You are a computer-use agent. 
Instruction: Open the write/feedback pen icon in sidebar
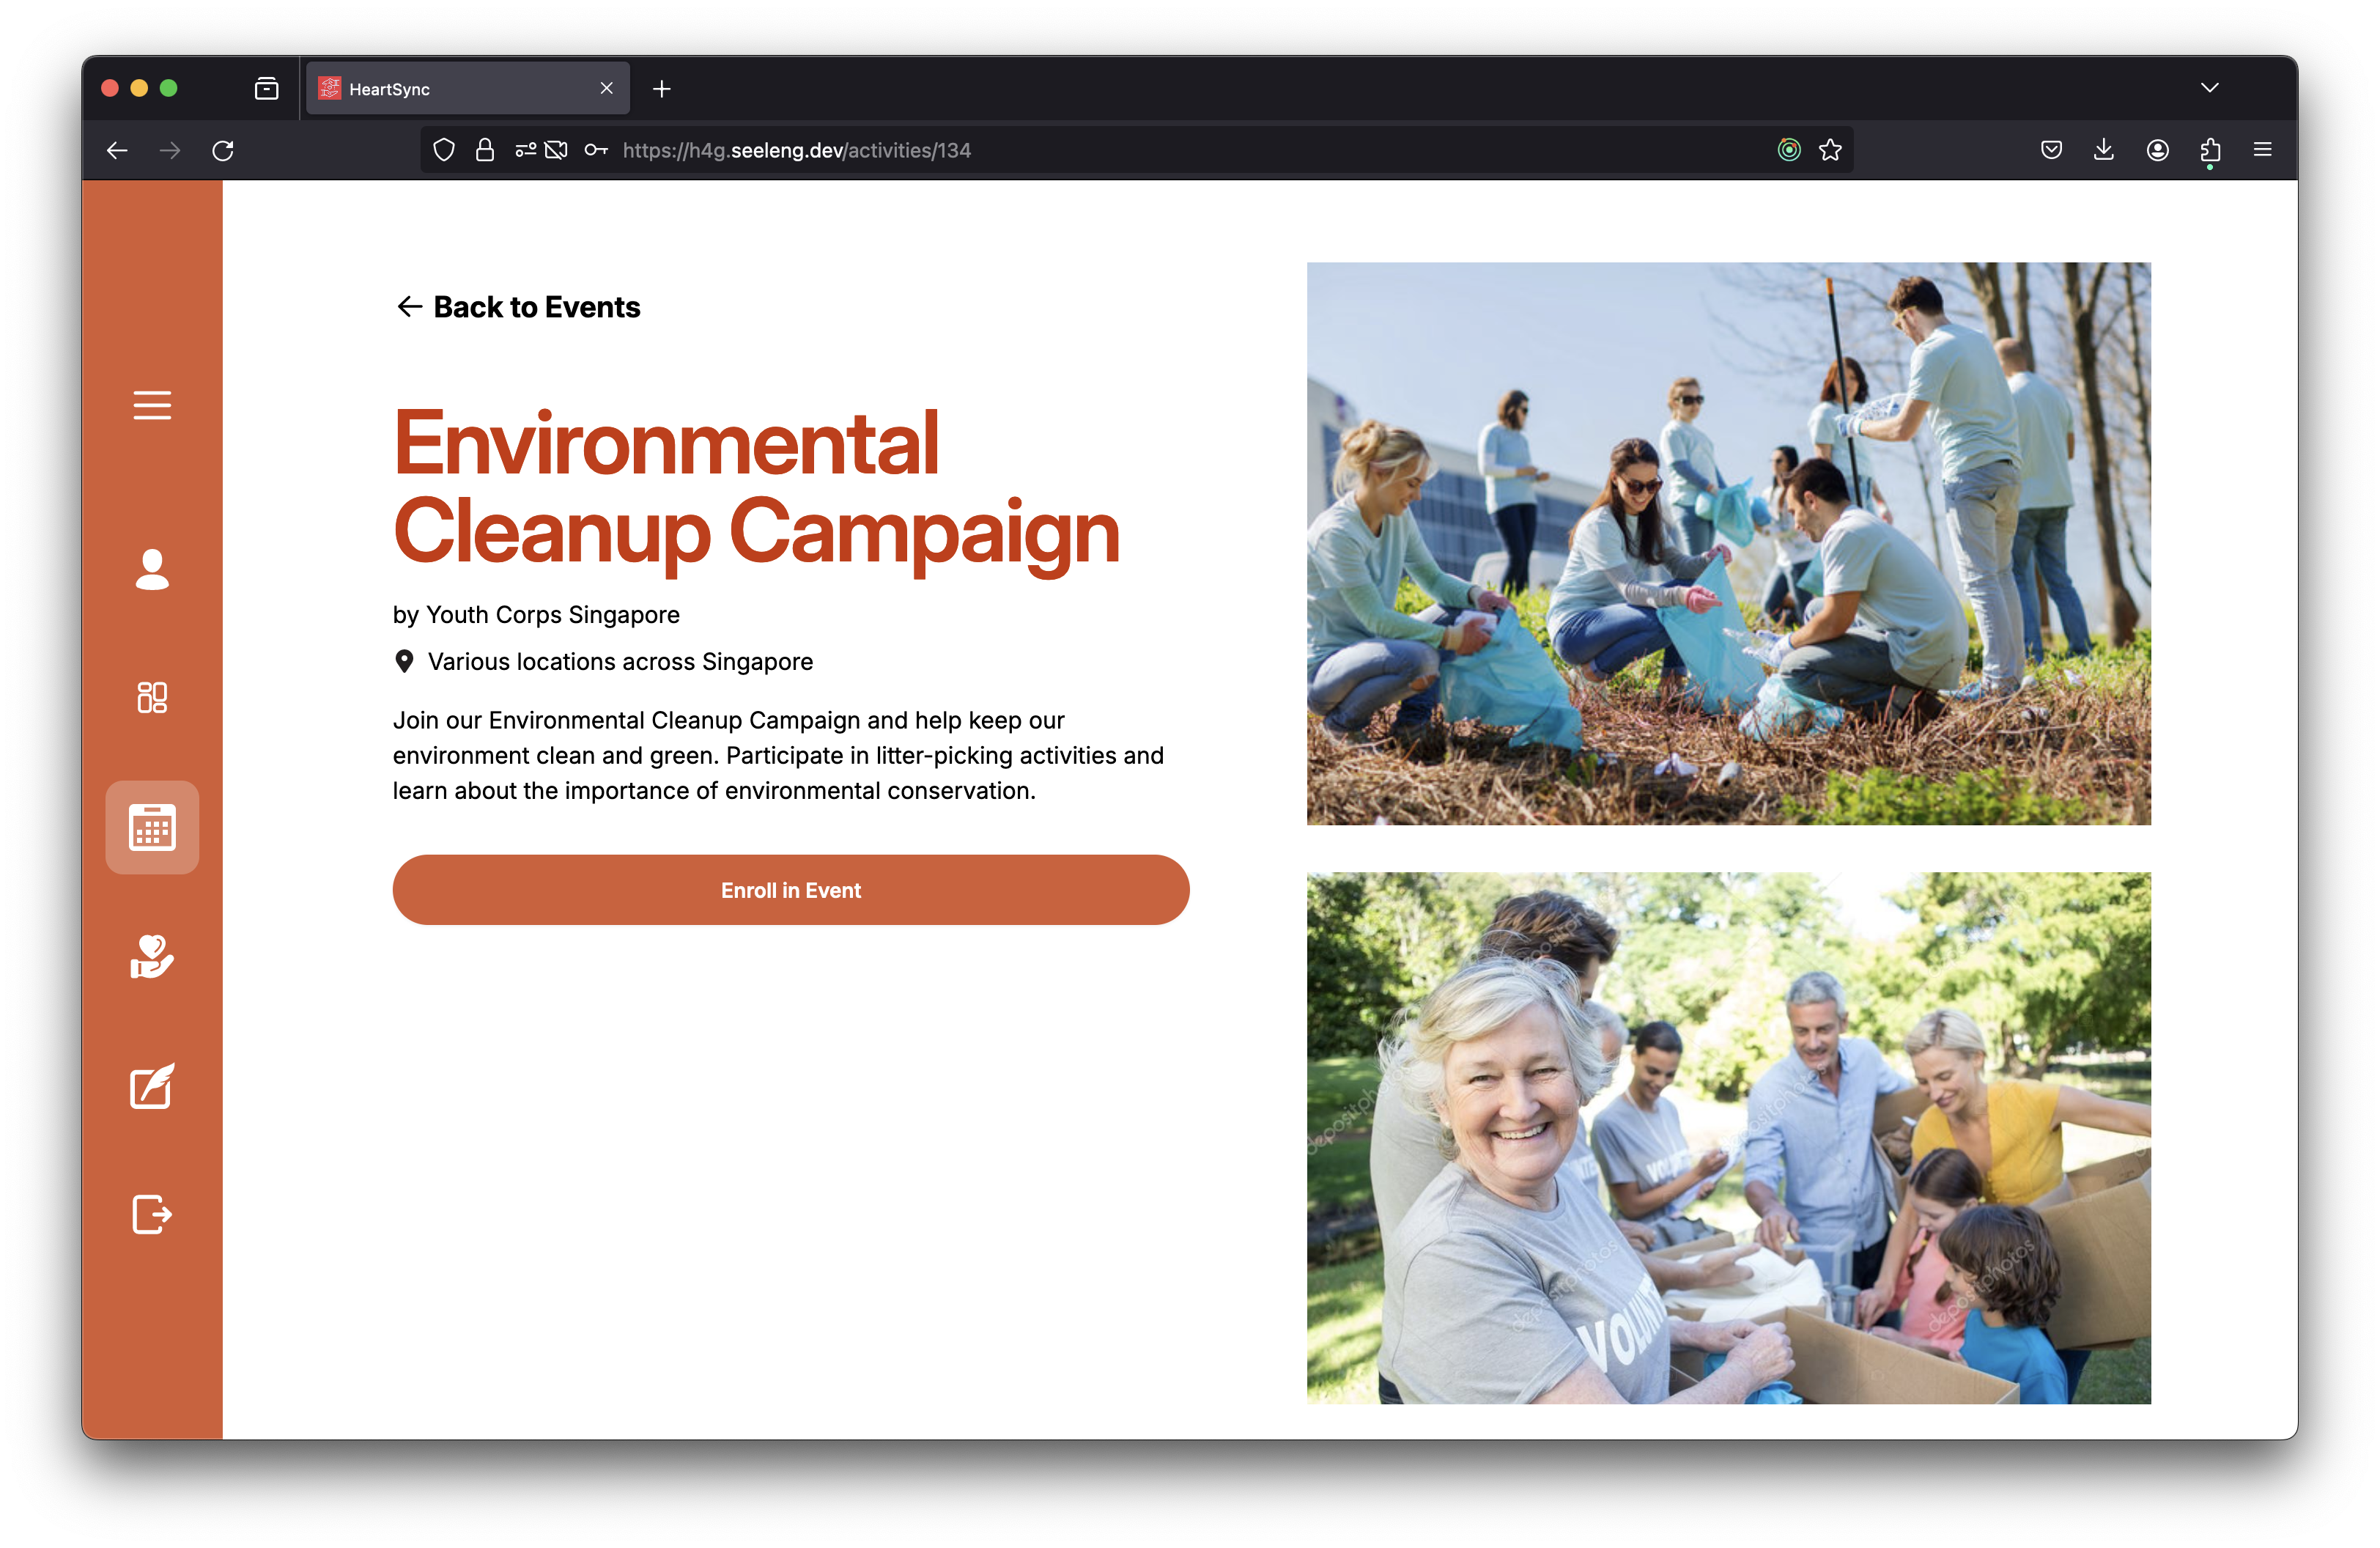(152, 1086)
